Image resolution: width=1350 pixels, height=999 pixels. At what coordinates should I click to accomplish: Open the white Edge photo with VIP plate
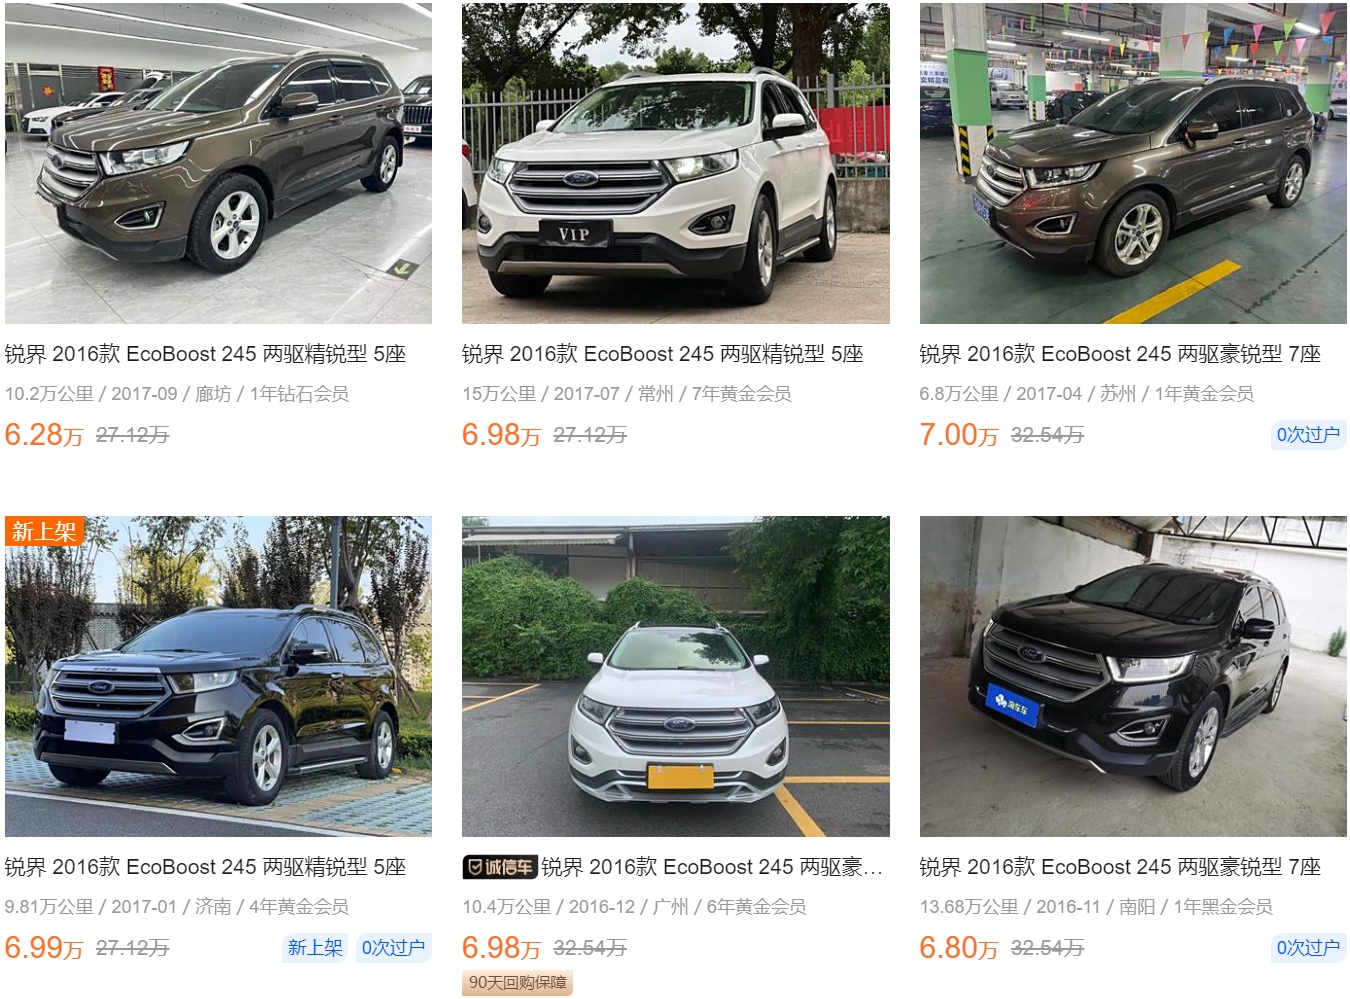click(675, 163)
